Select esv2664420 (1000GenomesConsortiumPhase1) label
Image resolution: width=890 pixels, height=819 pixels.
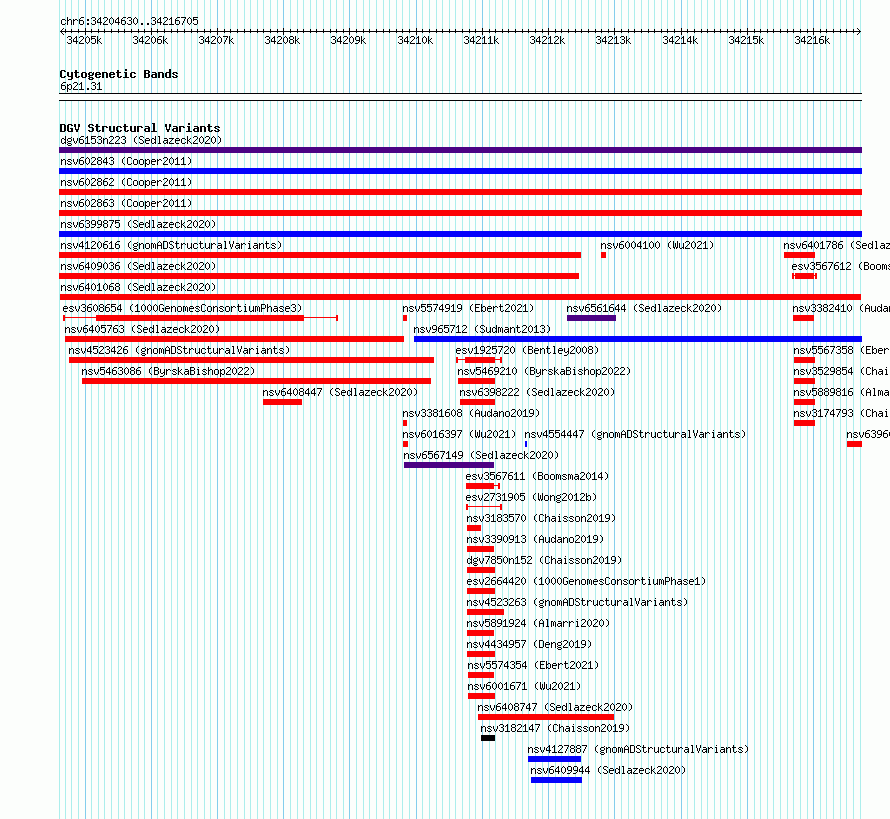coord(586,581)
